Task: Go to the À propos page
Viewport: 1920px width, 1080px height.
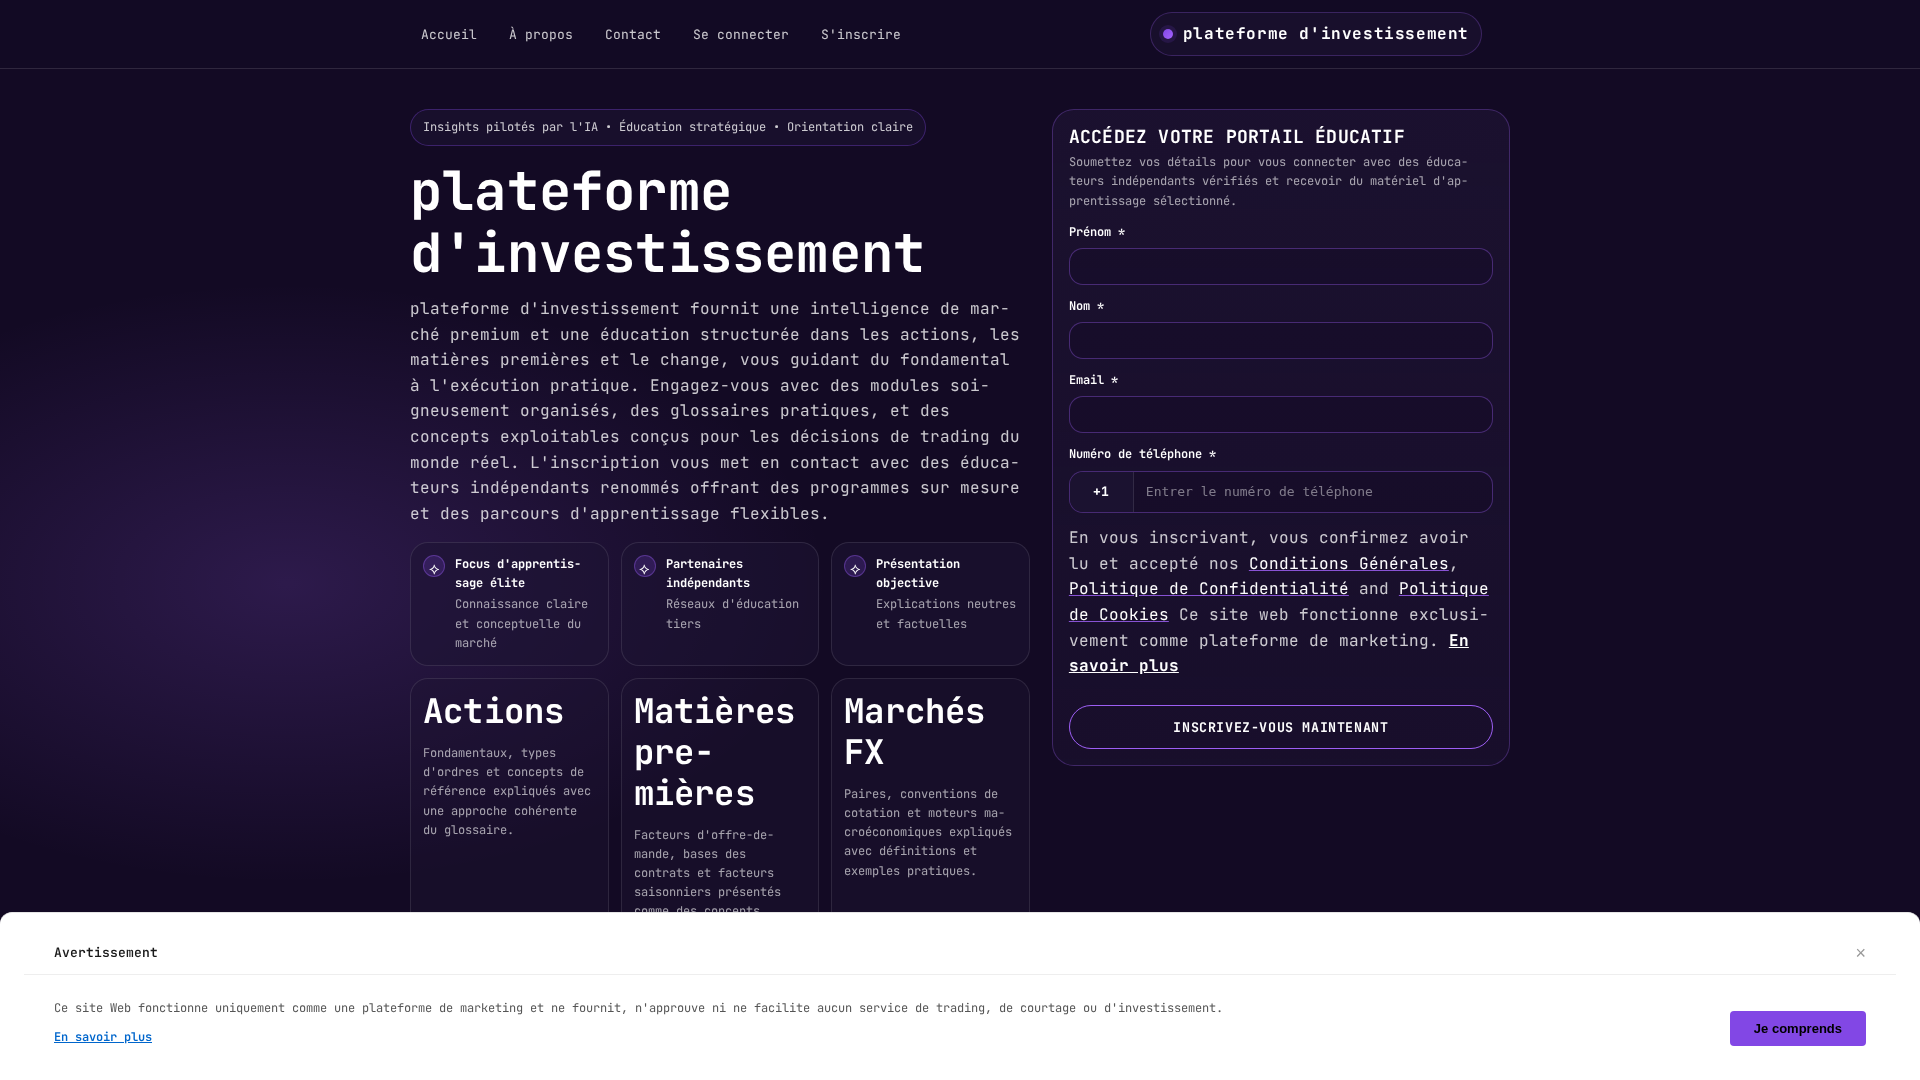Action: (x=541, y=35)
